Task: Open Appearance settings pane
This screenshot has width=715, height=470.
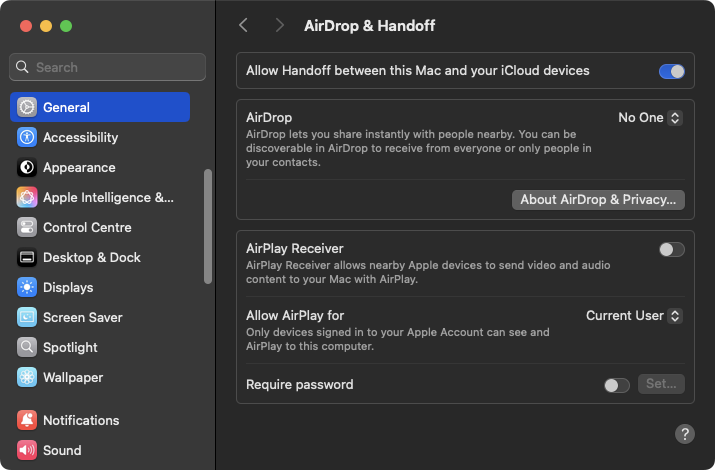Action: pos(100,167)
